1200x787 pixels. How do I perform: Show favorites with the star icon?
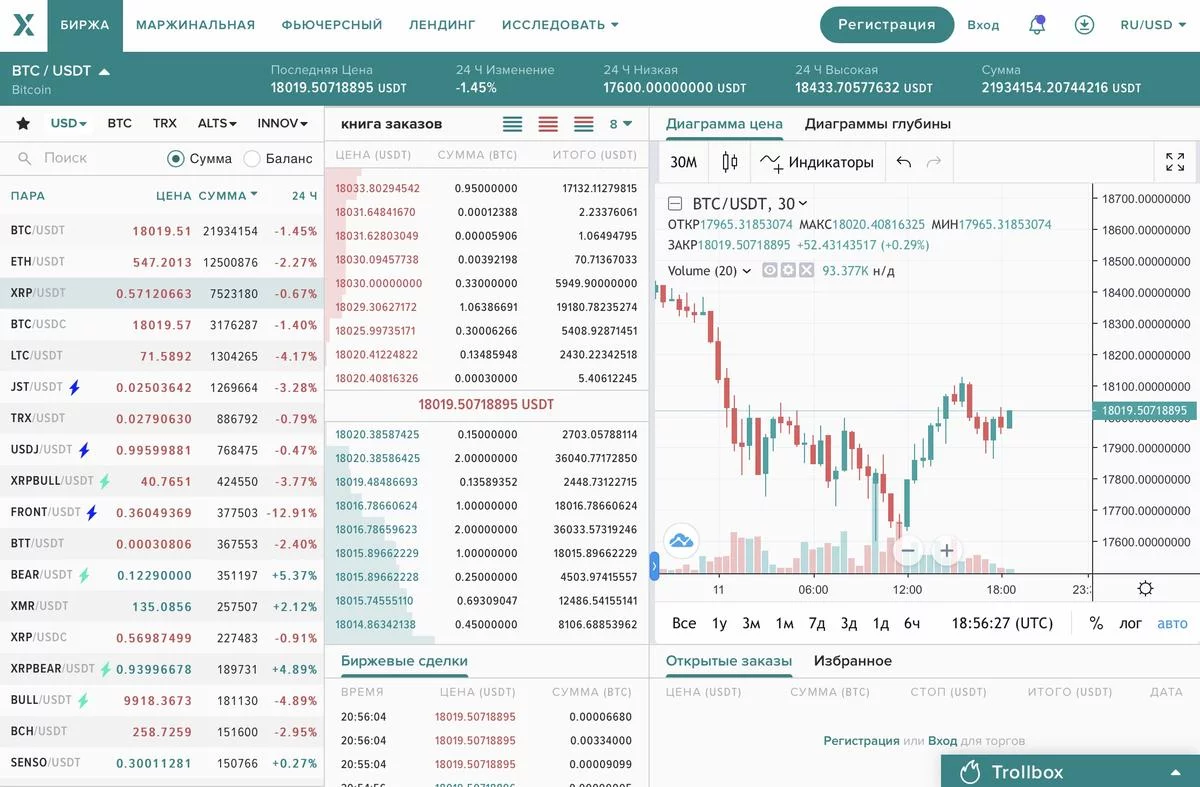point(23,124)
